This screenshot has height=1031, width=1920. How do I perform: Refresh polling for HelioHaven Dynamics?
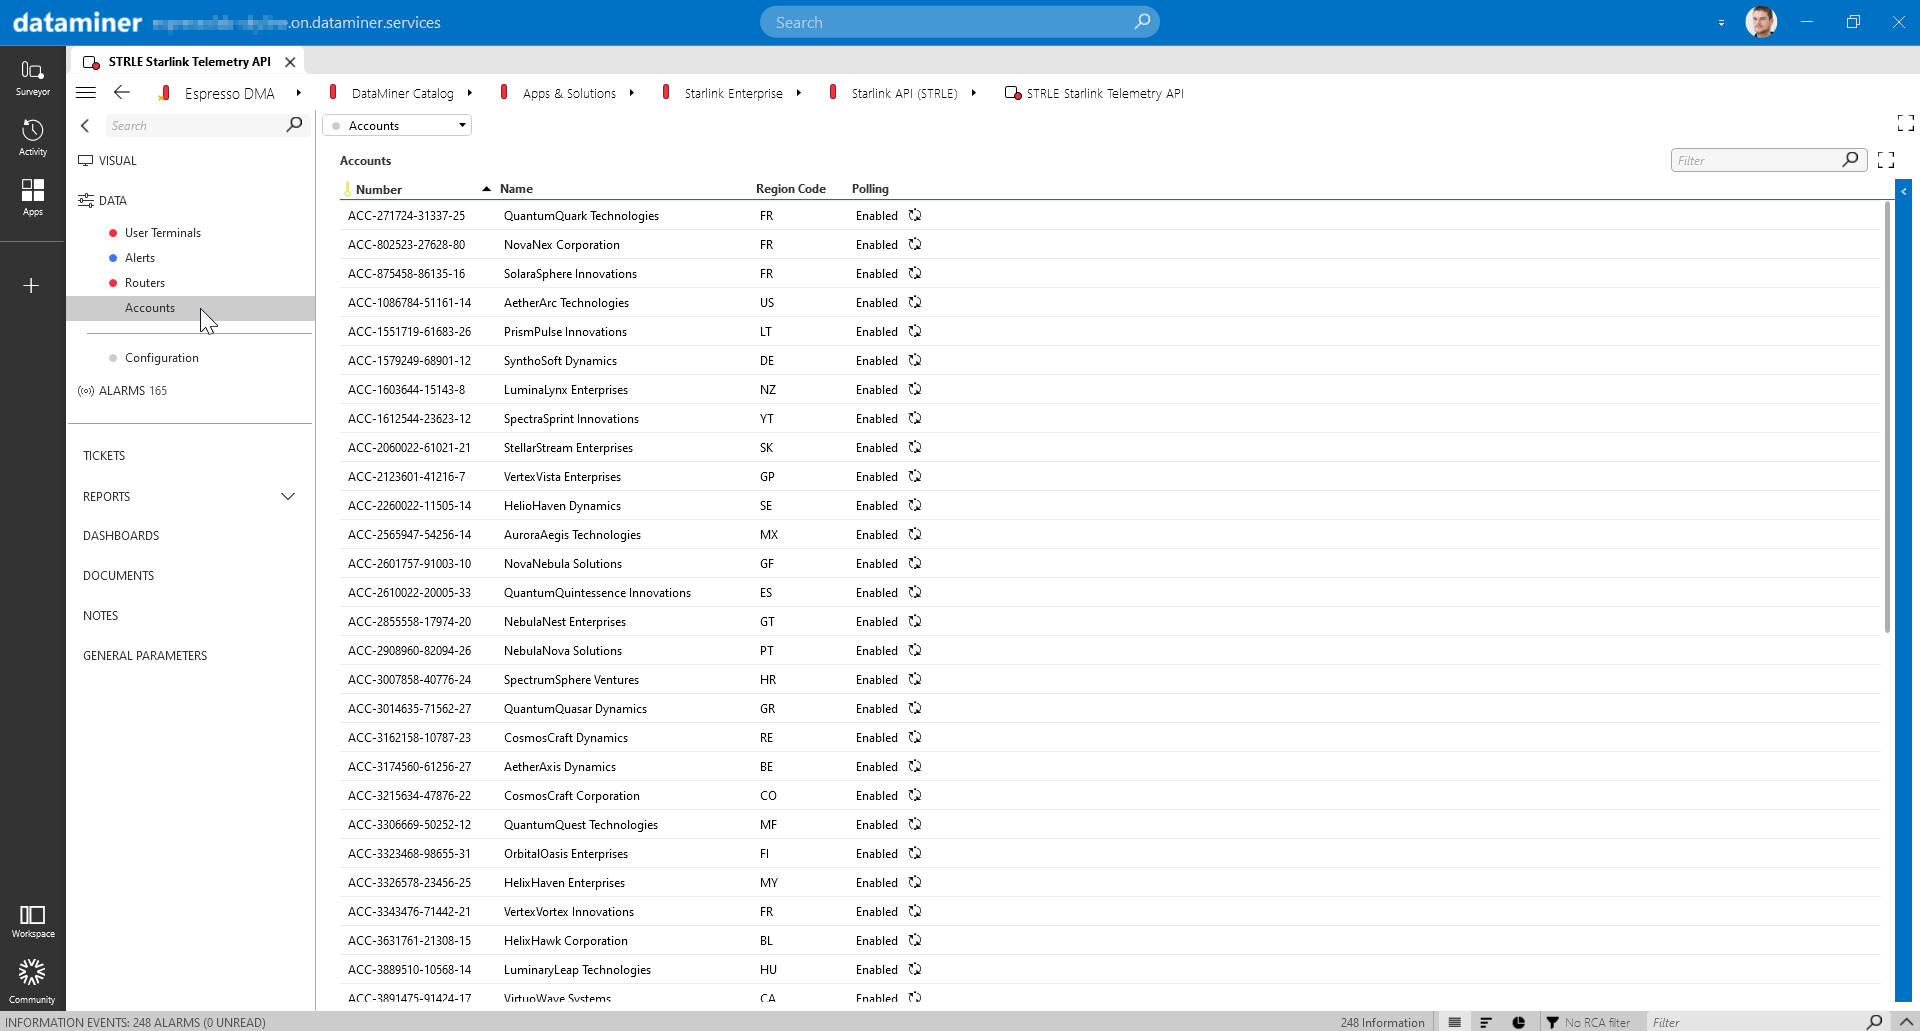(915, 505)
